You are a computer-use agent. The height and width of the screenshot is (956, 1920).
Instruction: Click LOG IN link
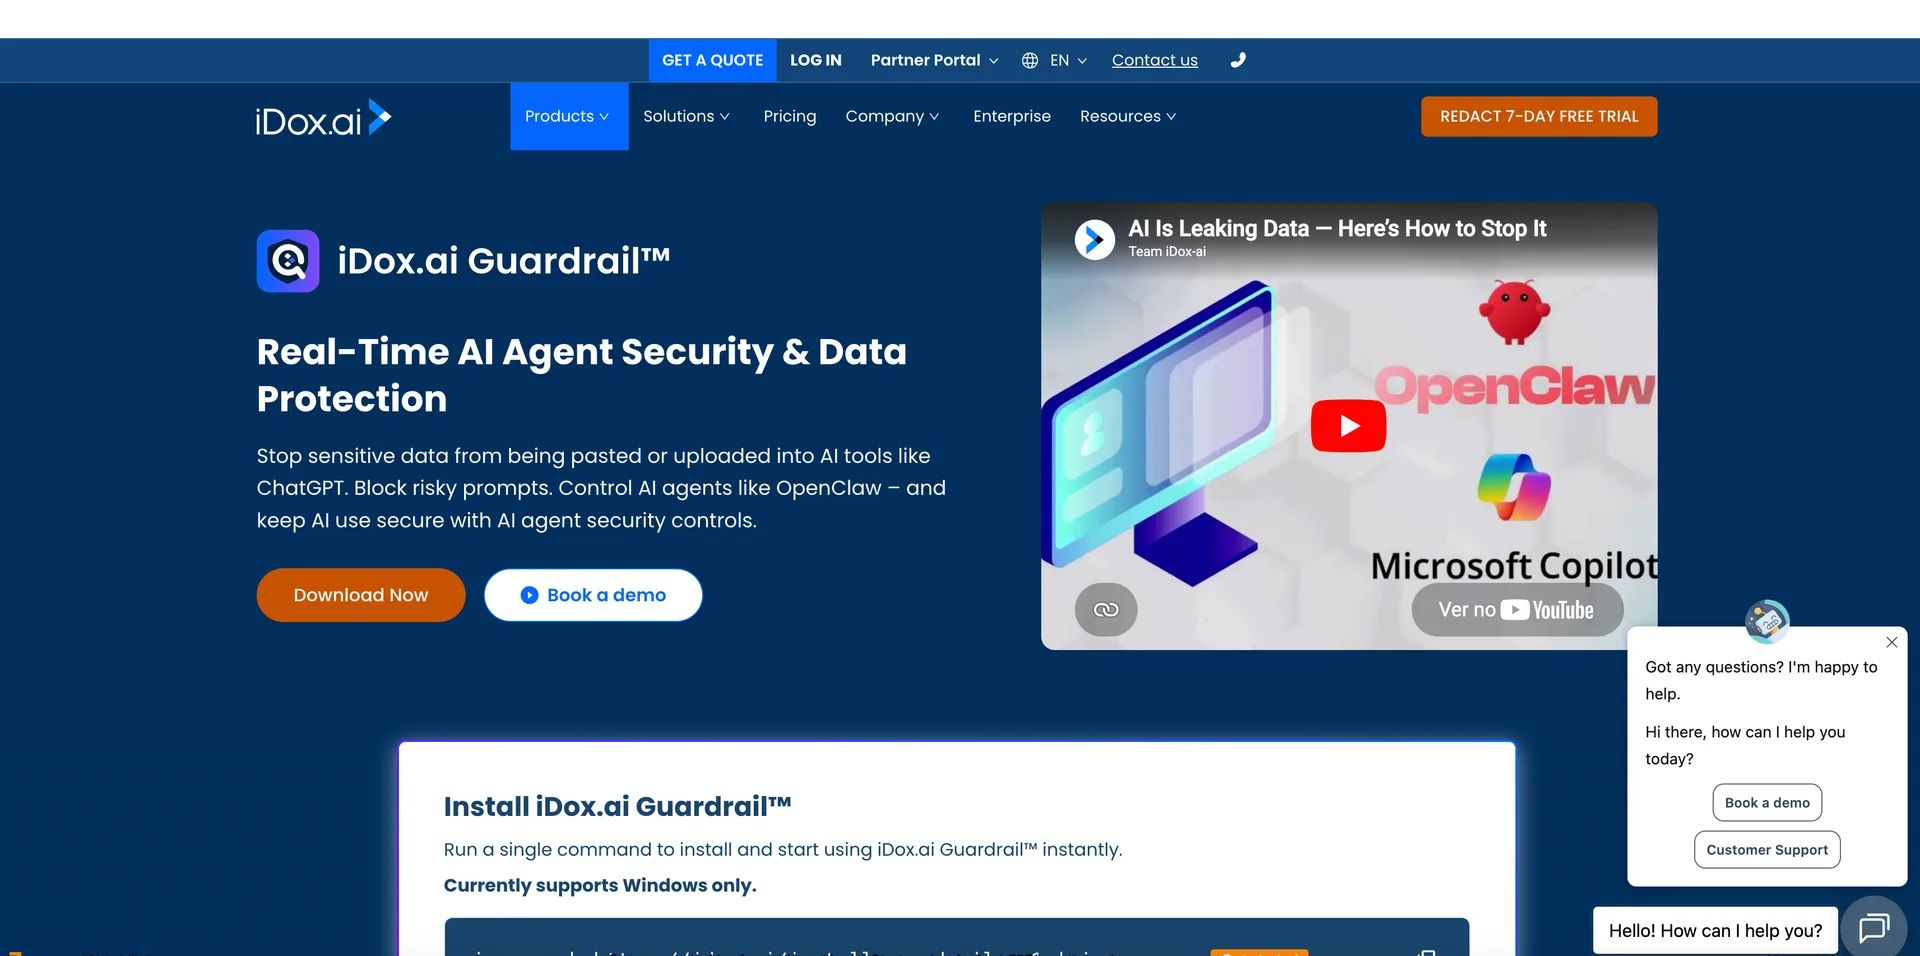pos(816,60)
